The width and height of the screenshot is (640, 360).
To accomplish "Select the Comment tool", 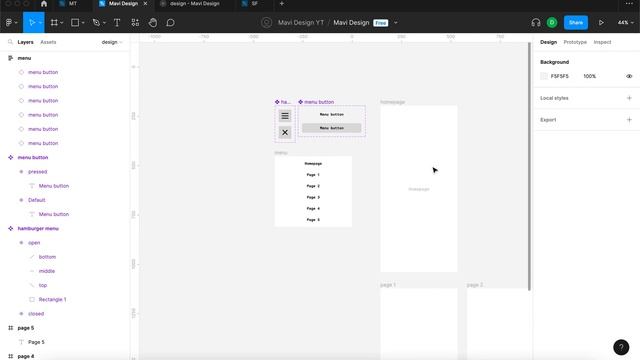I will pyautogui.click(x=170, y=22).
